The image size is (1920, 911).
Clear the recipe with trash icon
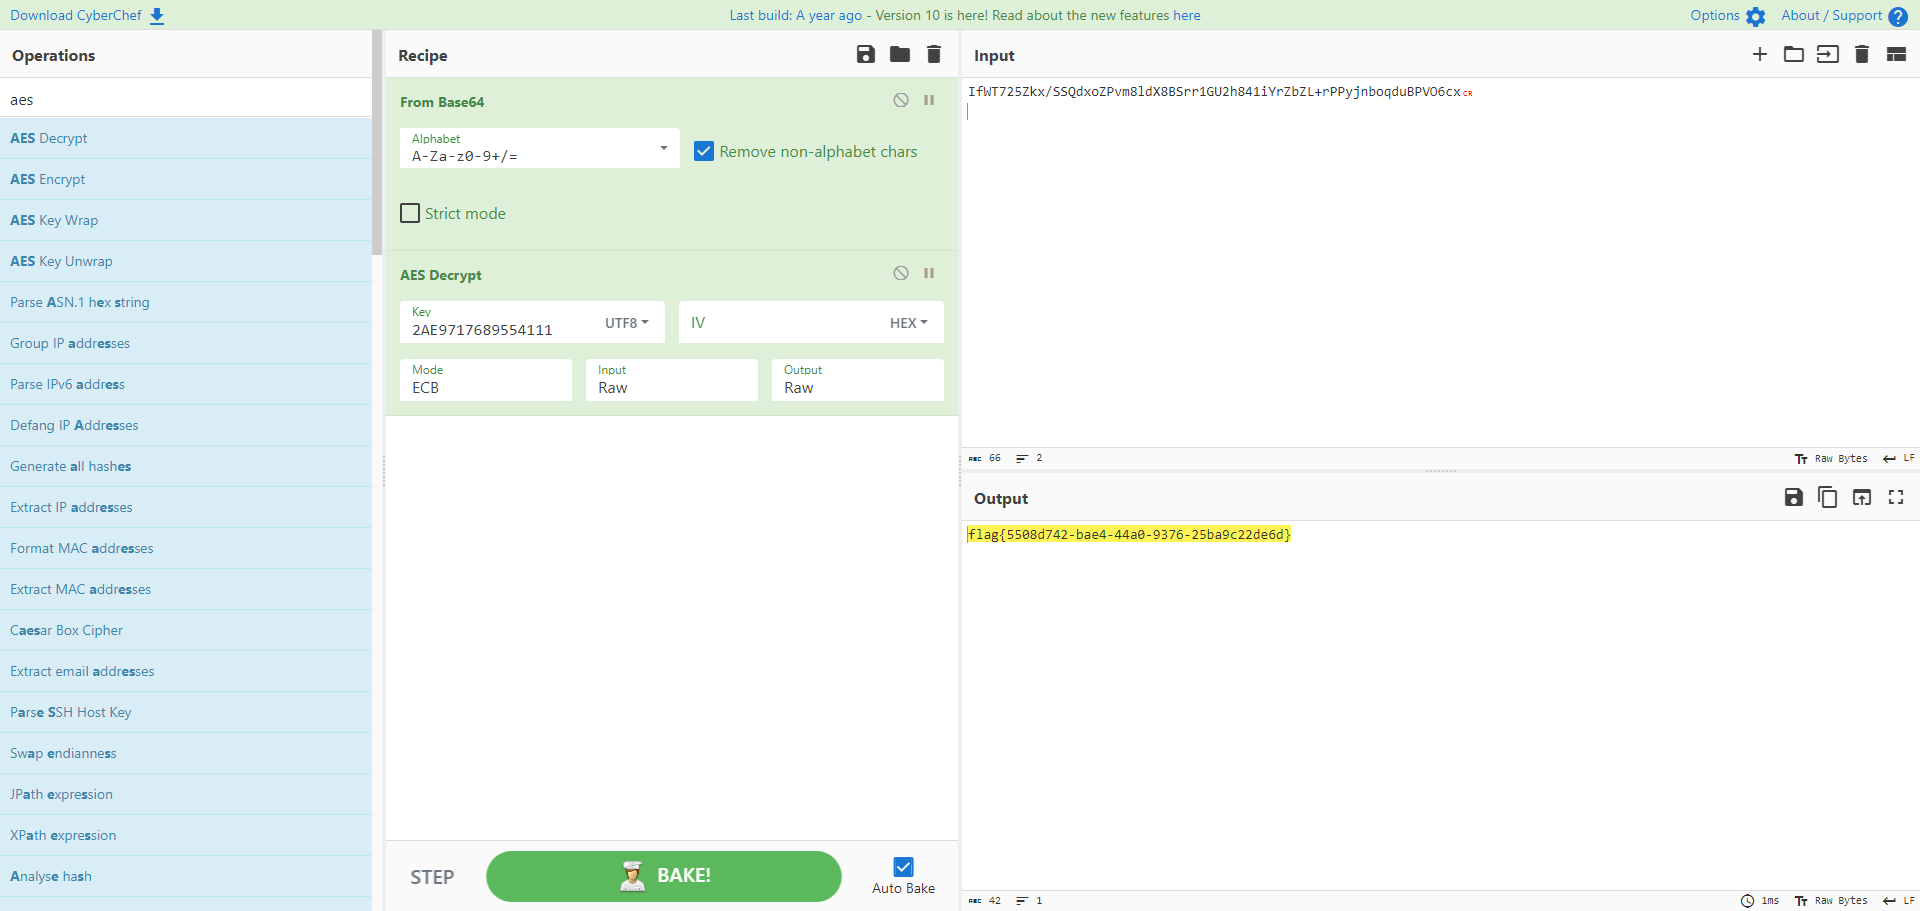(x=934, y=55)
